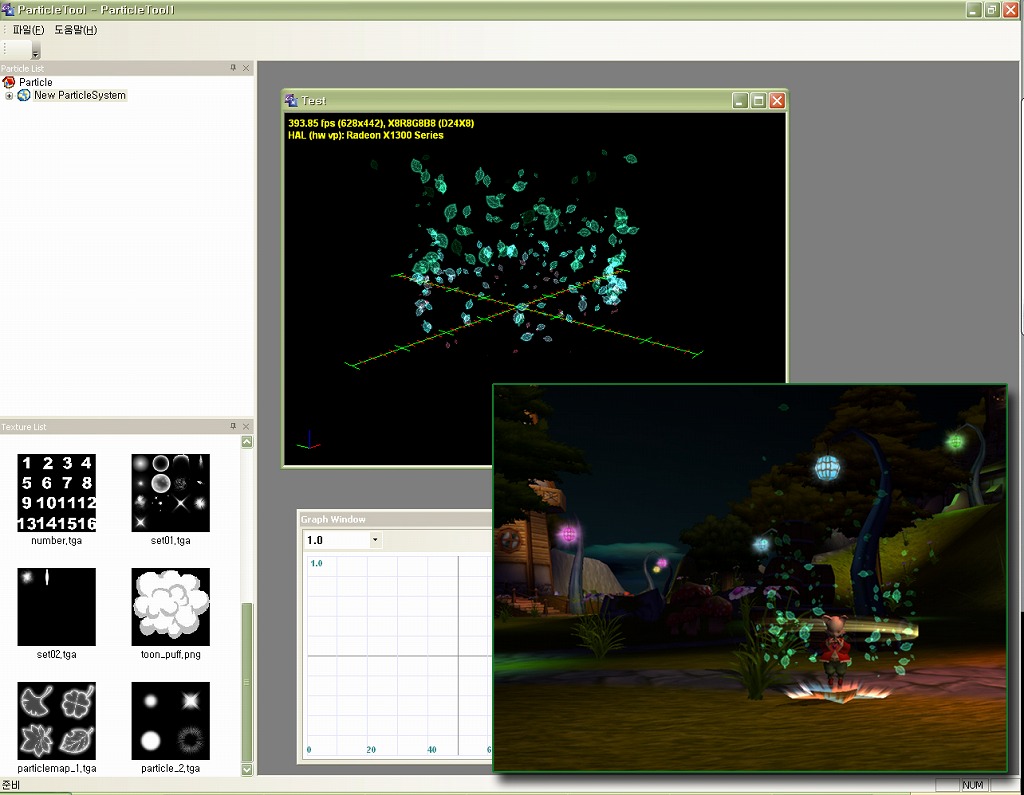Open the 도움말(H) menu
The width and height of the screenshot is (1024, 795).
click(75, 30)
